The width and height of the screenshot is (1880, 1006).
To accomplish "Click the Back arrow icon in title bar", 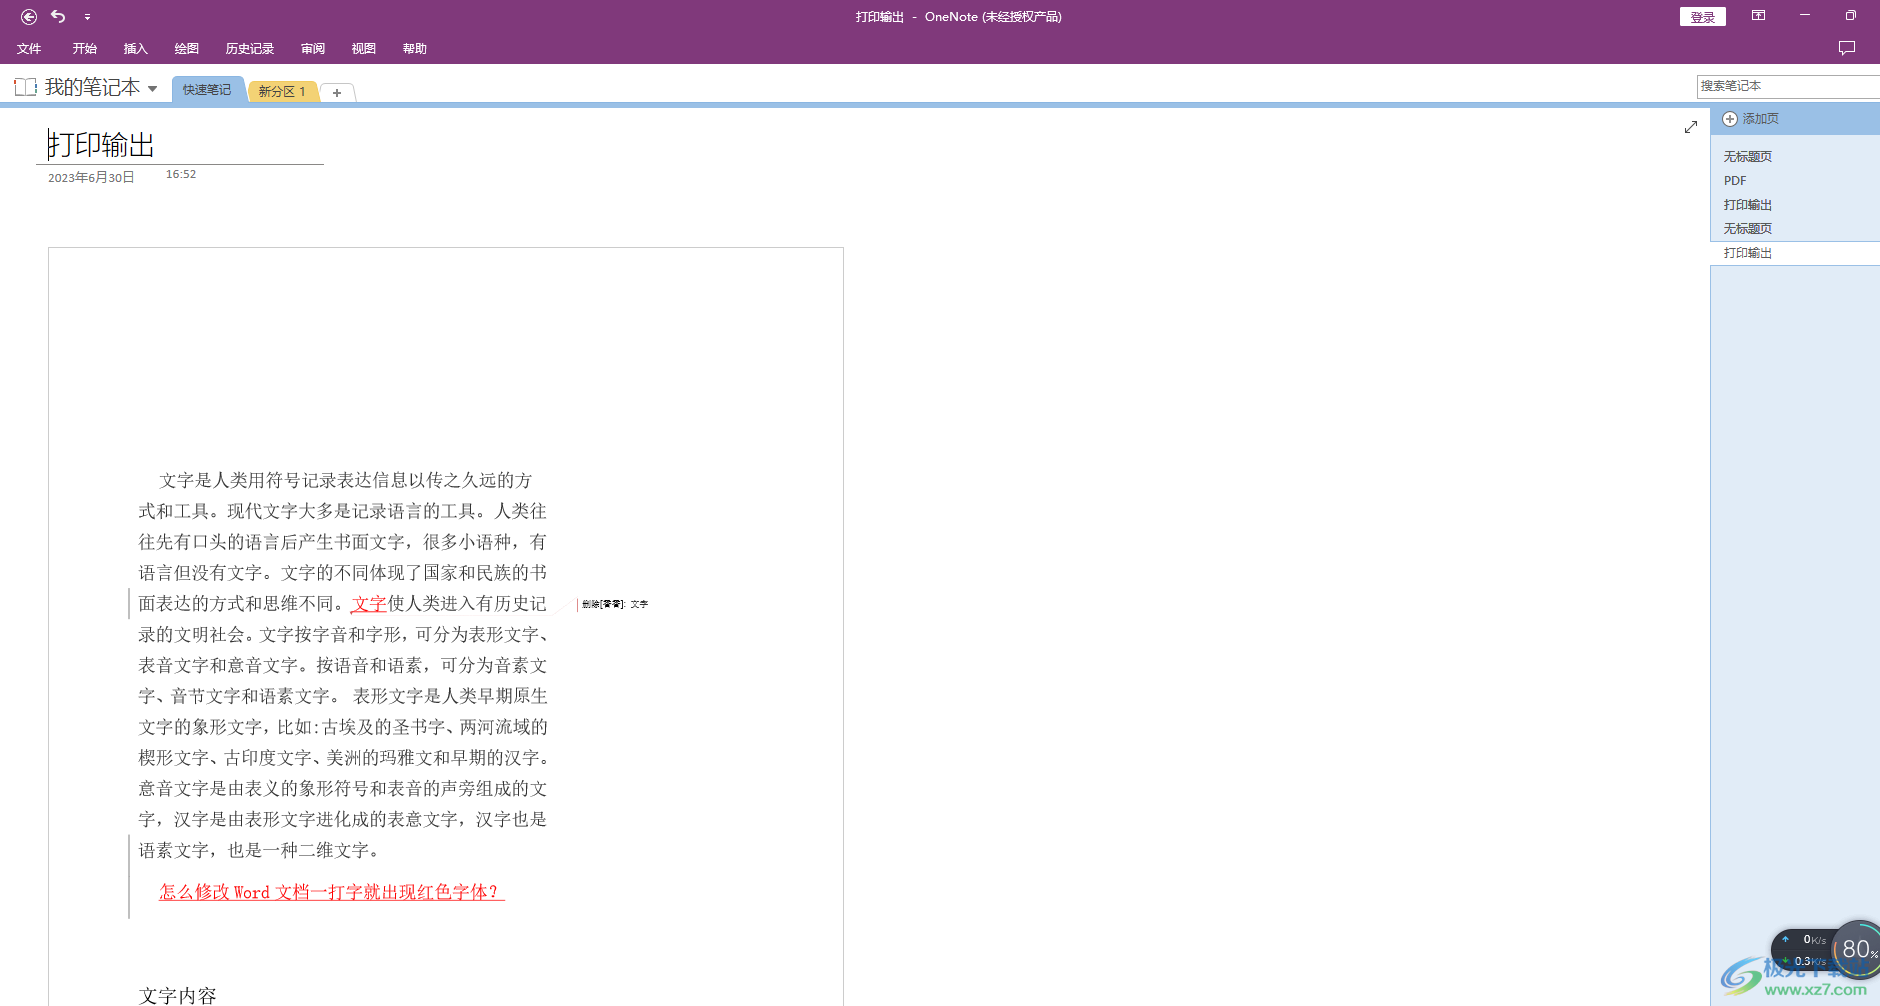I will 29,16.
